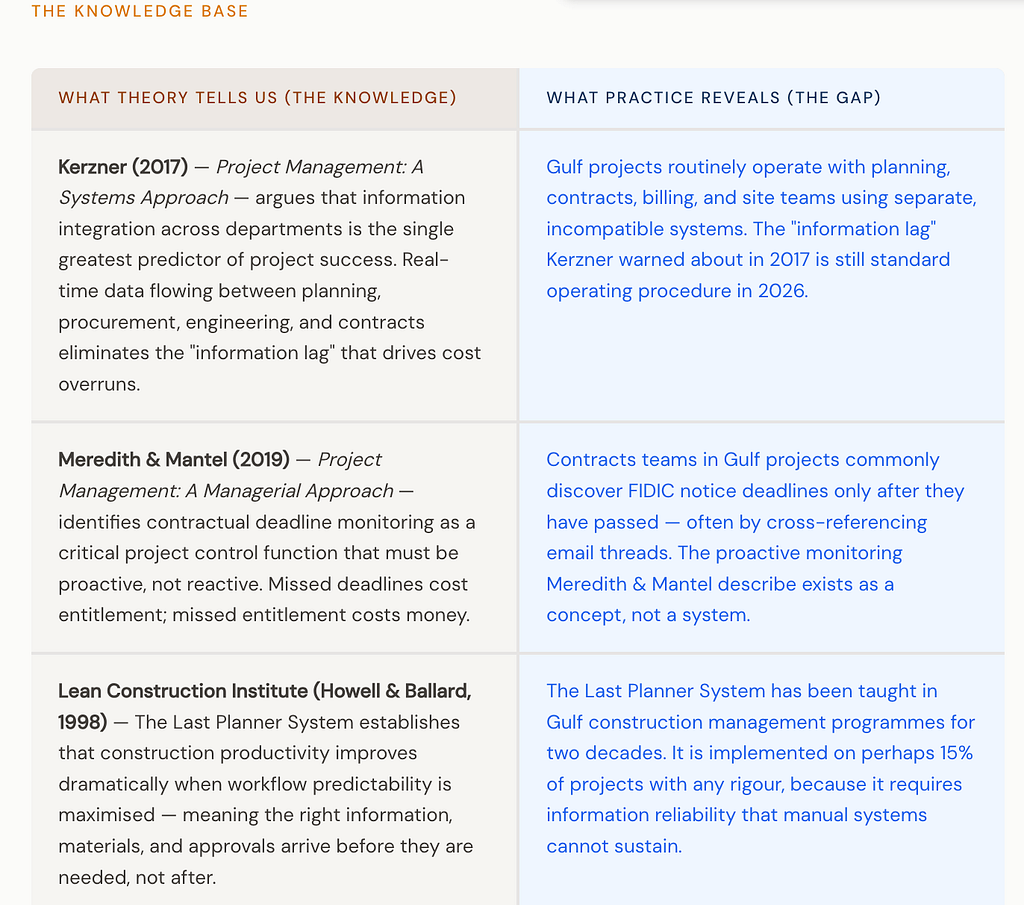Screen dimensions: 1024x905
Task: Open blue text 'discover FIDIC notice deadlines'
Action: pos(688,491)
